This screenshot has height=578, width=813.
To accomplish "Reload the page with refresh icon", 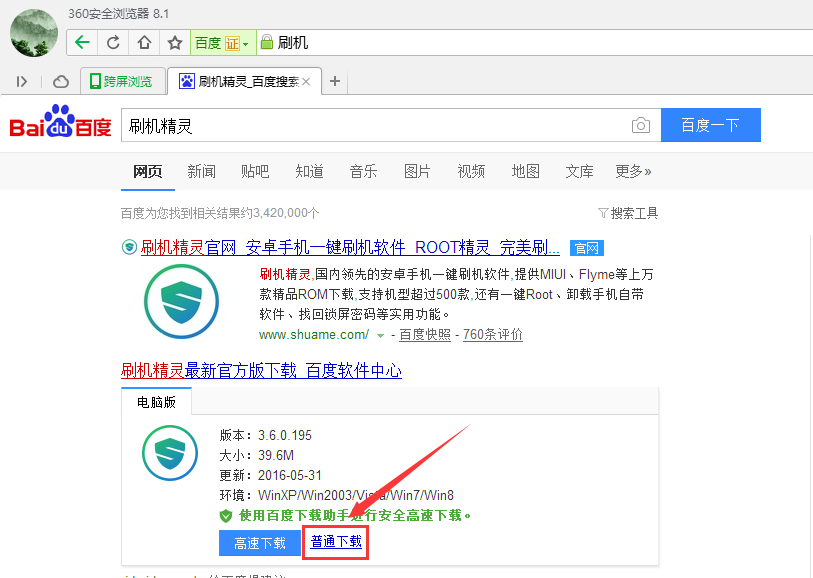I will coord(113,43).
